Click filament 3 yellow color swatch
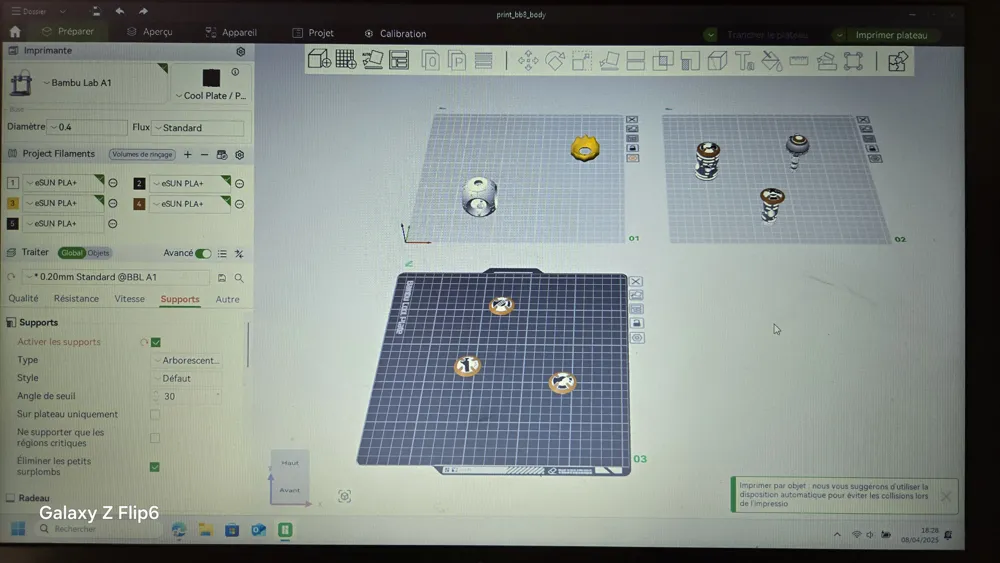This screenshot has width=1000, height=563. click(x=12, y=203)
